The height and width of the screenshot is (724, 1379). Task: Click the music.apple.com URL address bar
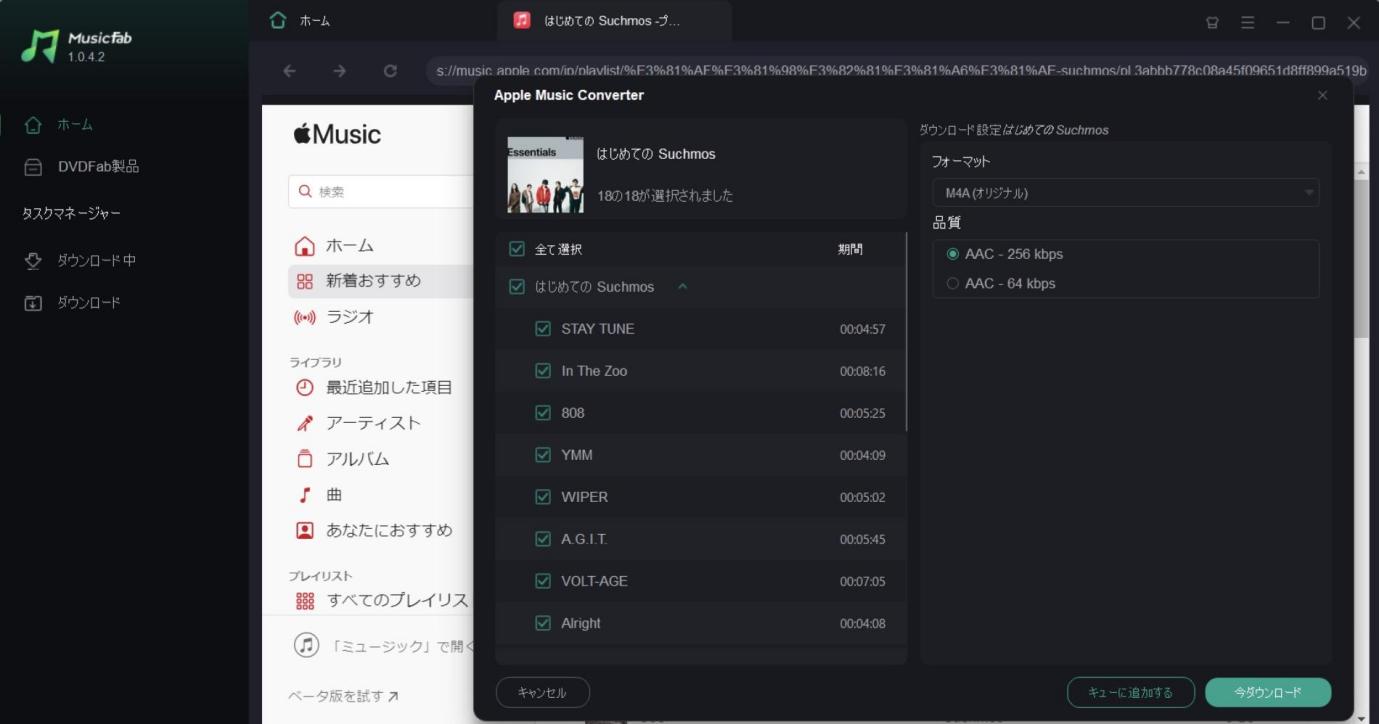point(898,71)
